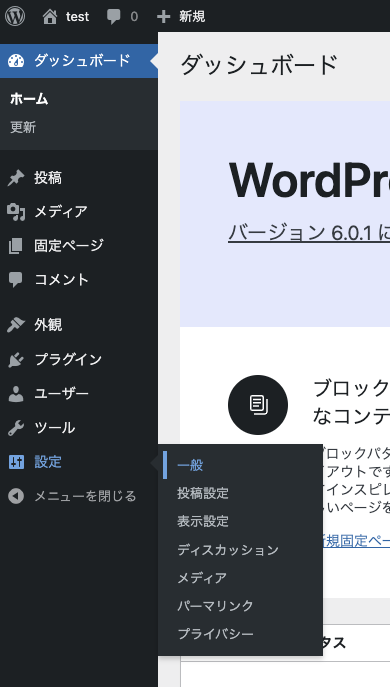
Task: Click the comment count 0
Action: [134, 17]
